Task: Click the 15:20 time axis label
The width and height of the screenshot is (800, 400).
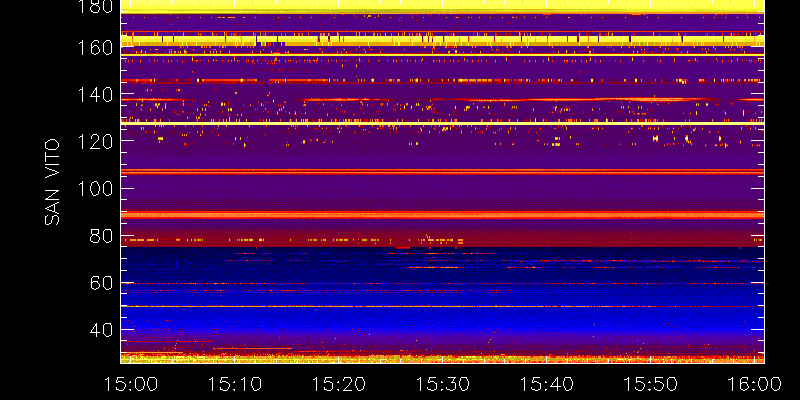Action: click(x=339, y=384)
